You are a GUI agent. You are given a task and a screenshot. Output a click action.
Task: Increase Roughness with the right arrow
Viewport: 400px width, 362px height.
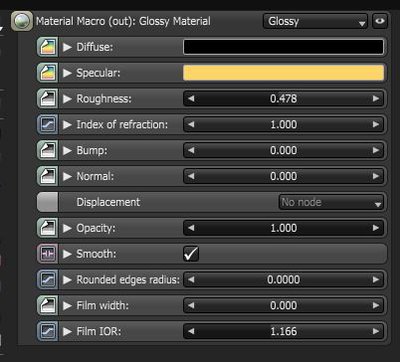(376, 99)
